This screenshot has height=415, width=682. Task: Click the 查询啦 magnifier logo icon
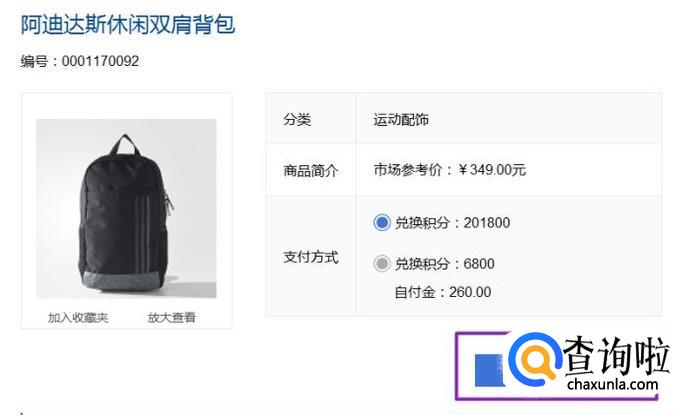[535, 359]
